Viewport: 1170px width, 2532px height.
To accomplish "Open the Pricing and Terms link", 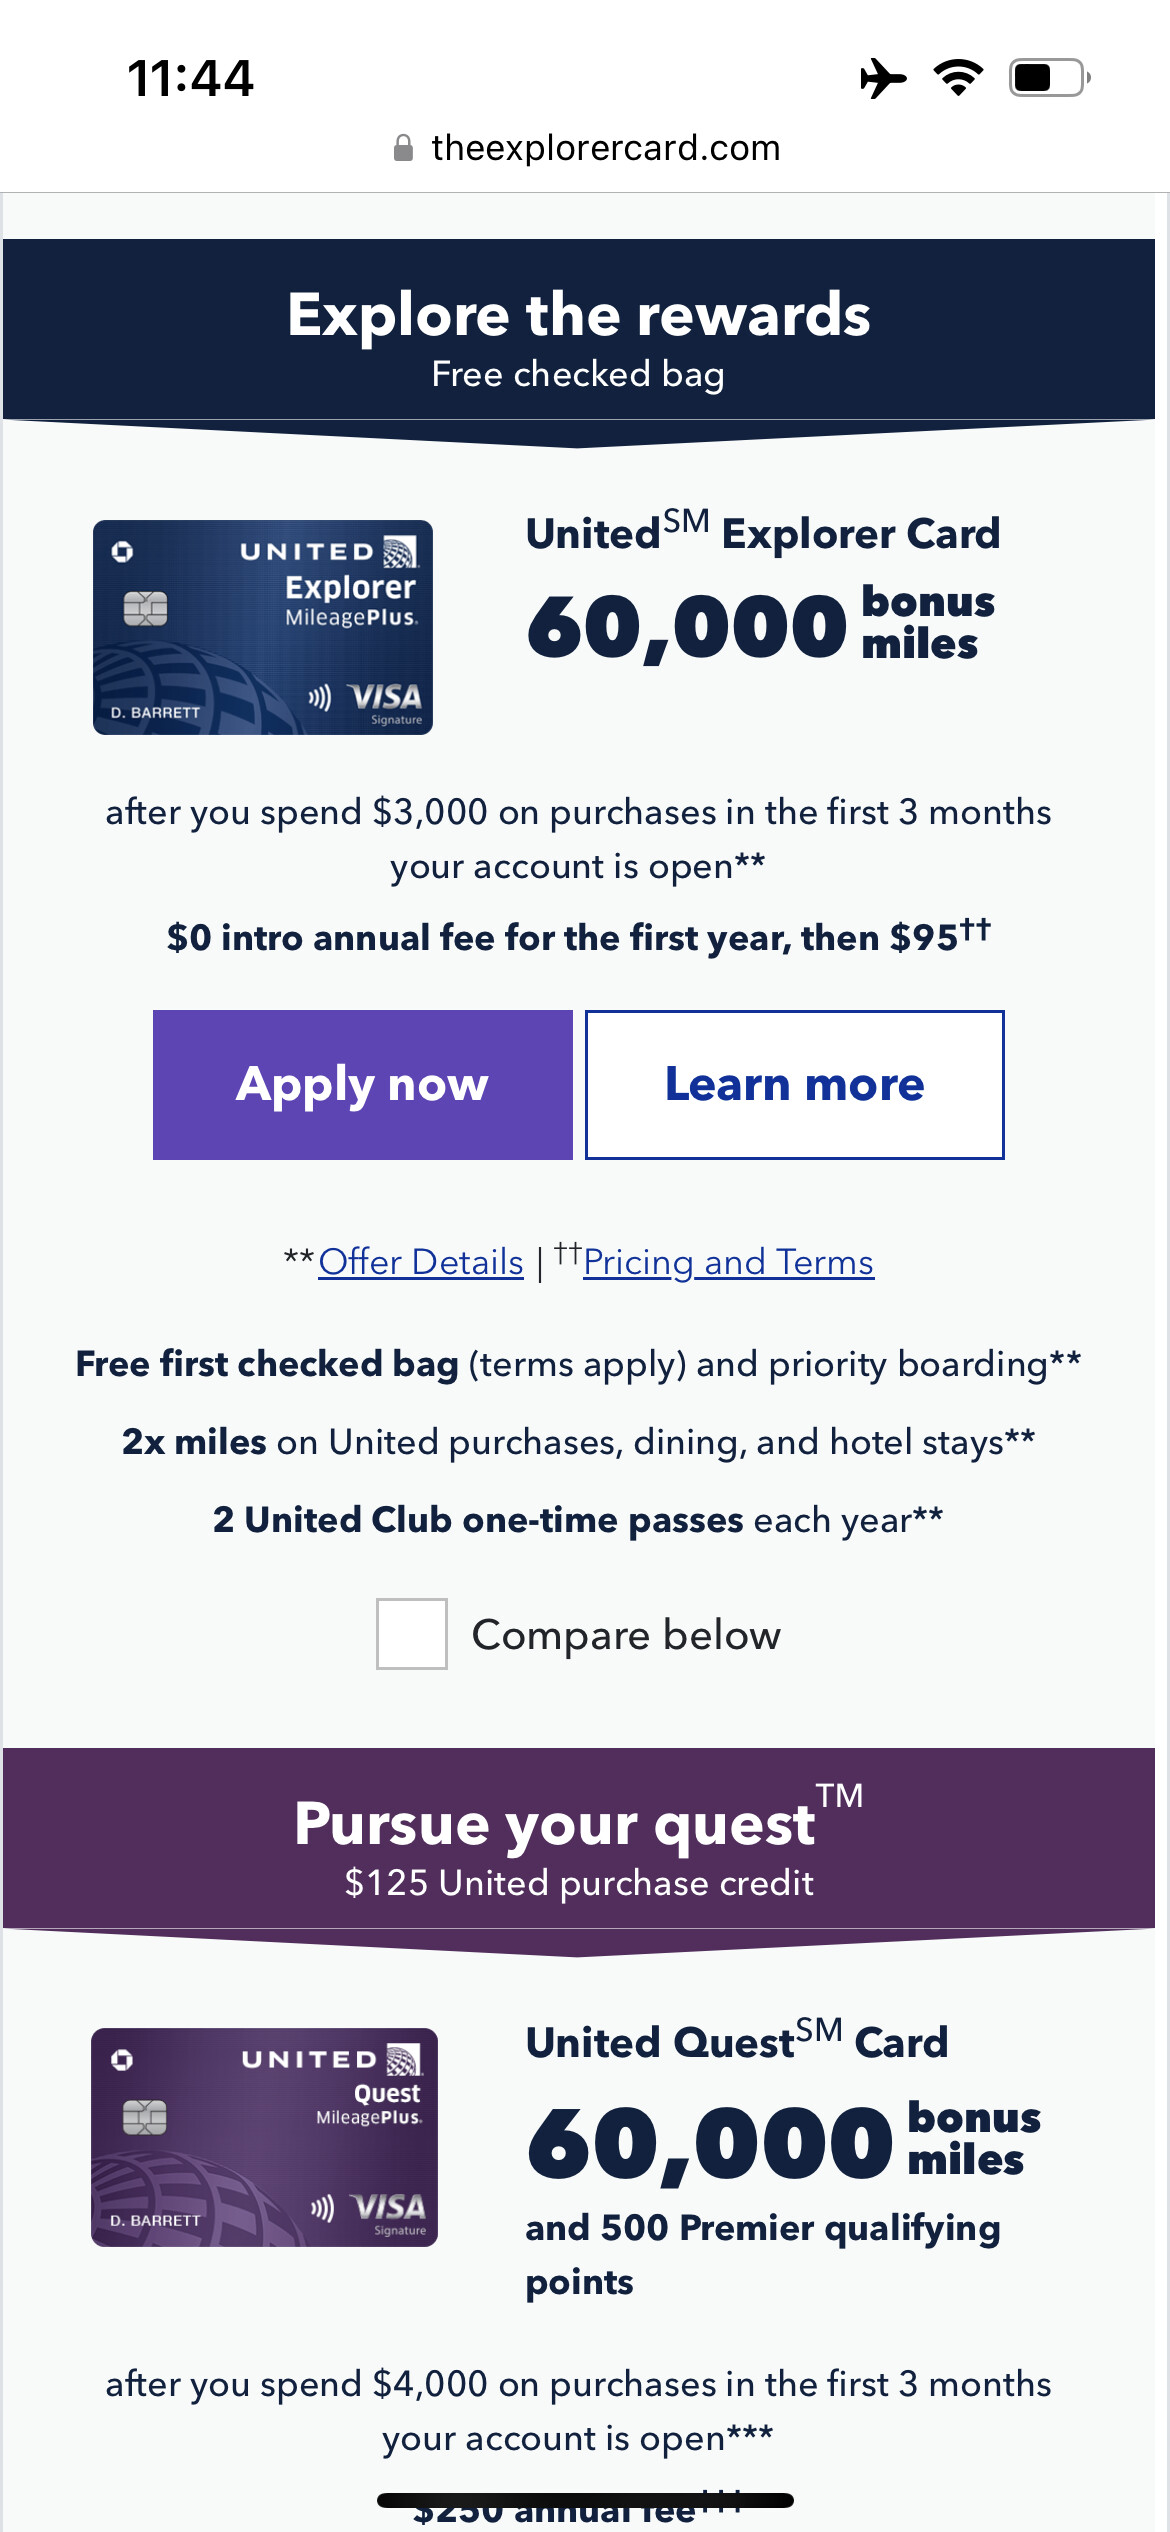I will 728,1262.
